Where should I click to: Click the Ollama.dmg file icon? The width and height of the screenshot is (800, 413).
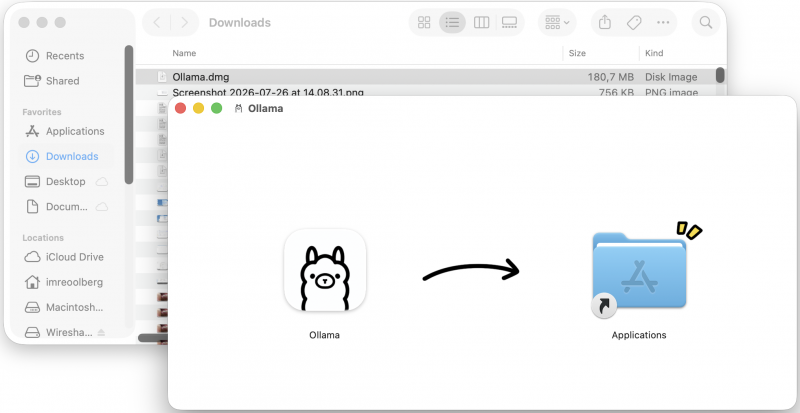162,77
